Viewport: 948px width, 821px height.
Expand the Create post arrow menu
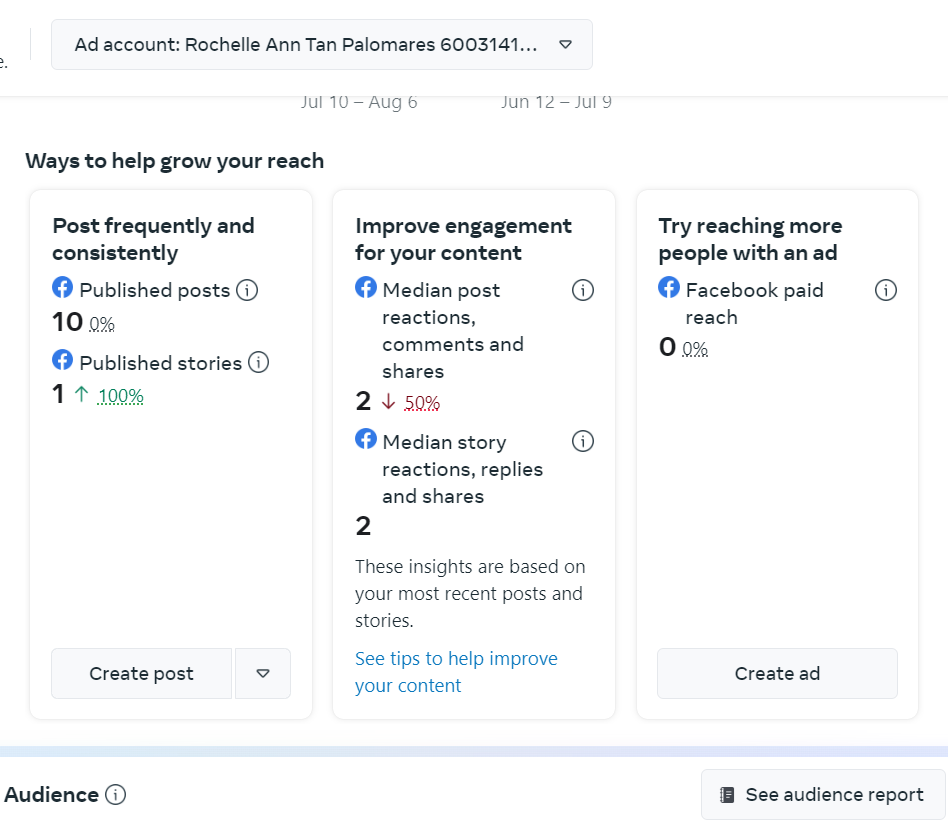263,674
